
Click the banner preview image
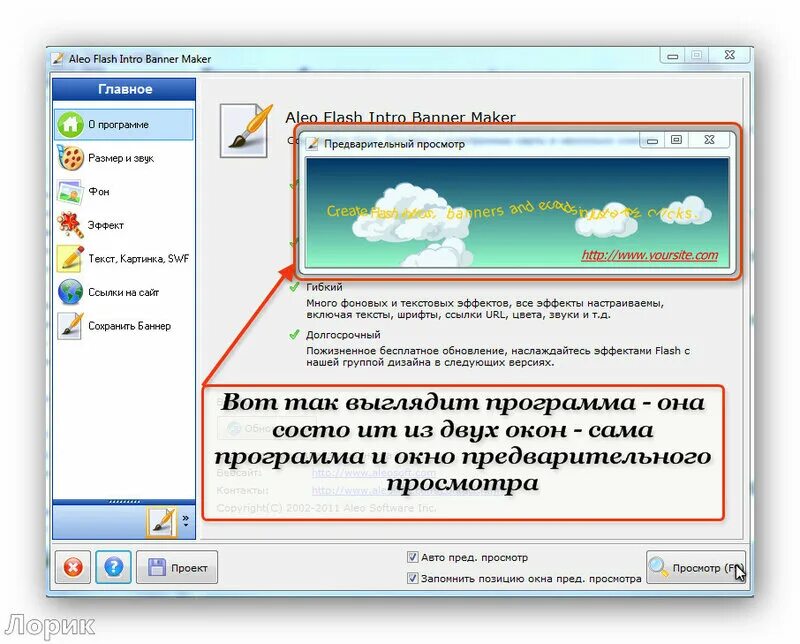[517, 212]
